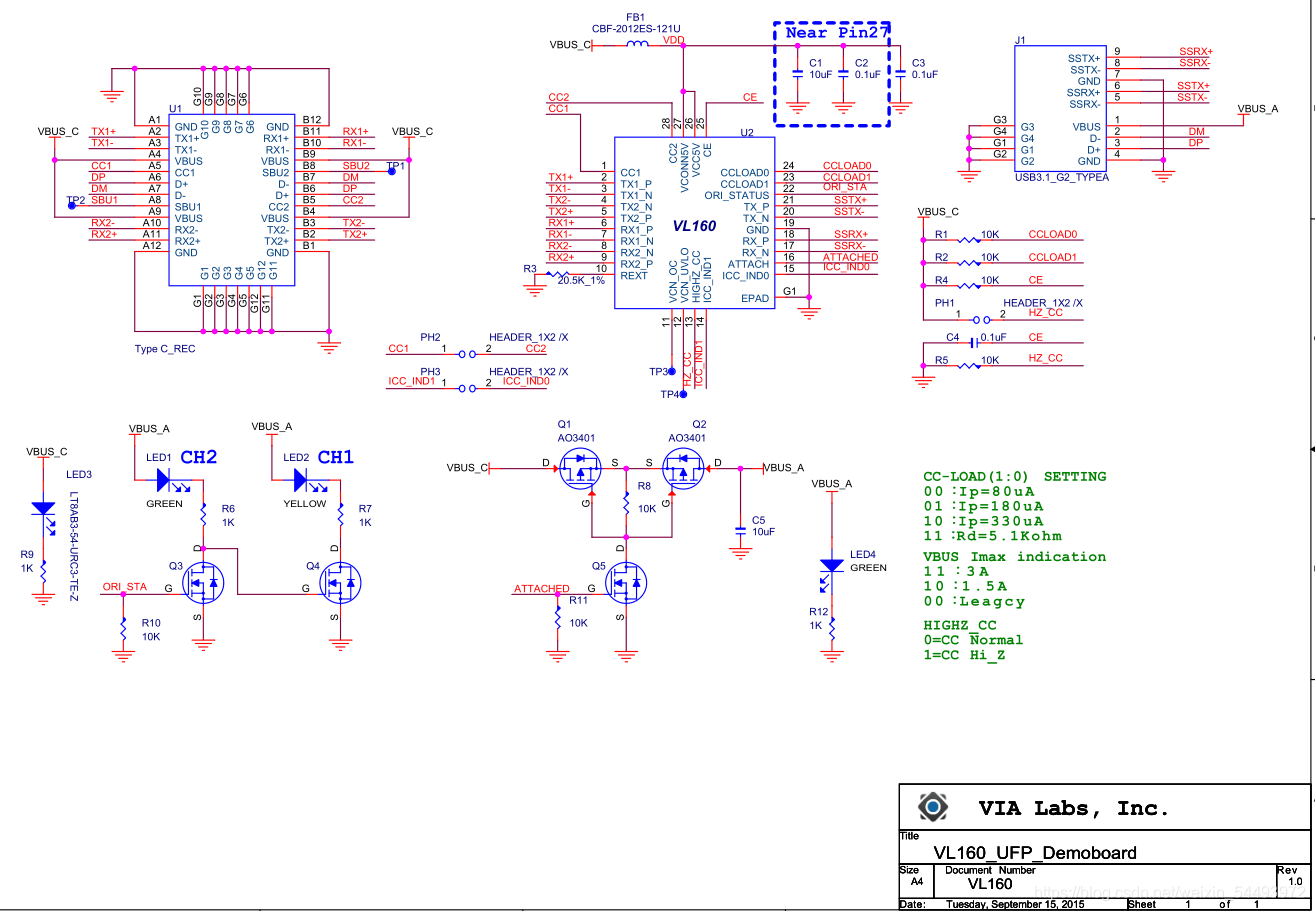1315x911 pixels.
Task: Click the USB3.1_G2_TYPEA connector label
Action: (1061, 177)
